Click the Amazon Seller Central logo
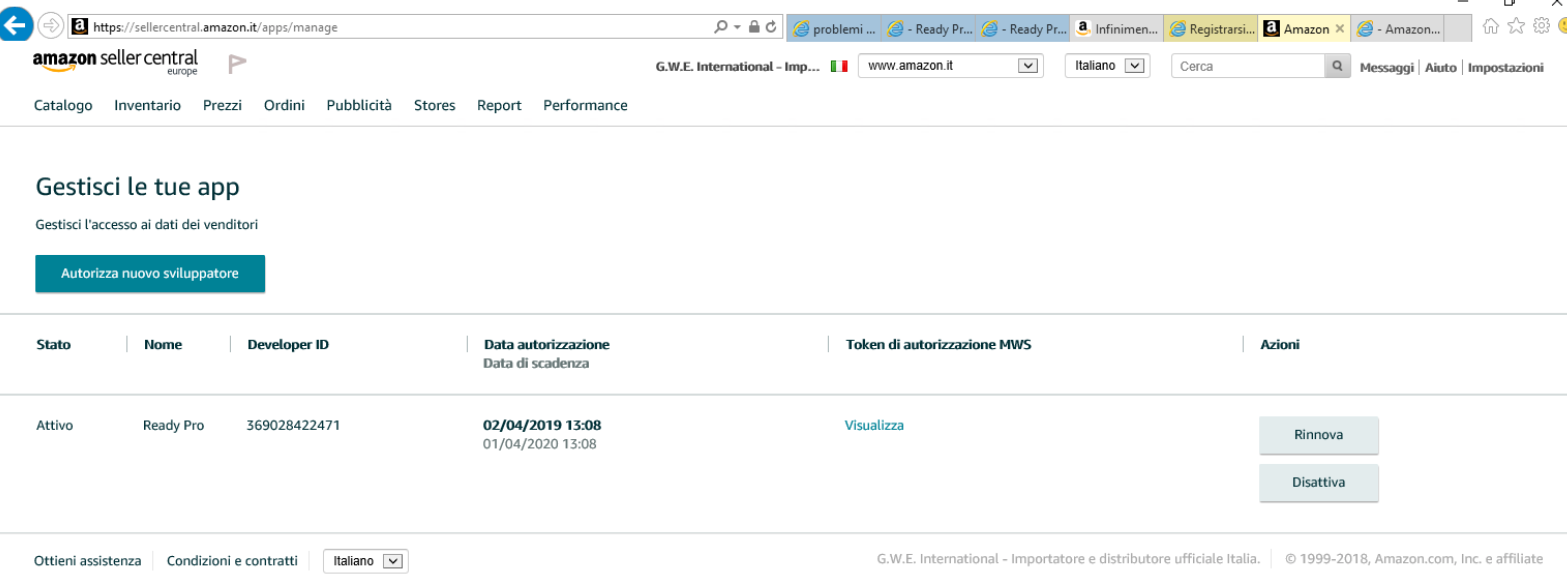Image resolution: width=1567 pixels, height=584 pixels. (x=115, y=62)
